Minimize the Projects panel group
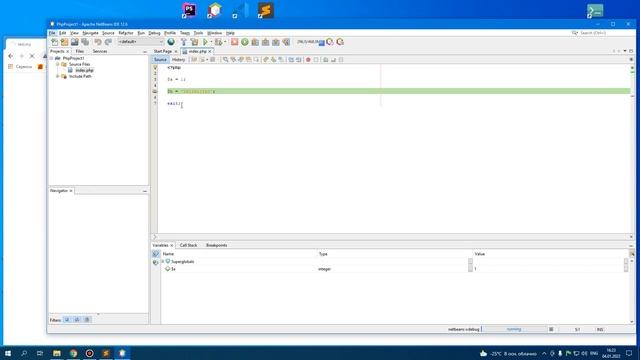Viewport: 640px width, 360px height. (x=145, y=52)
